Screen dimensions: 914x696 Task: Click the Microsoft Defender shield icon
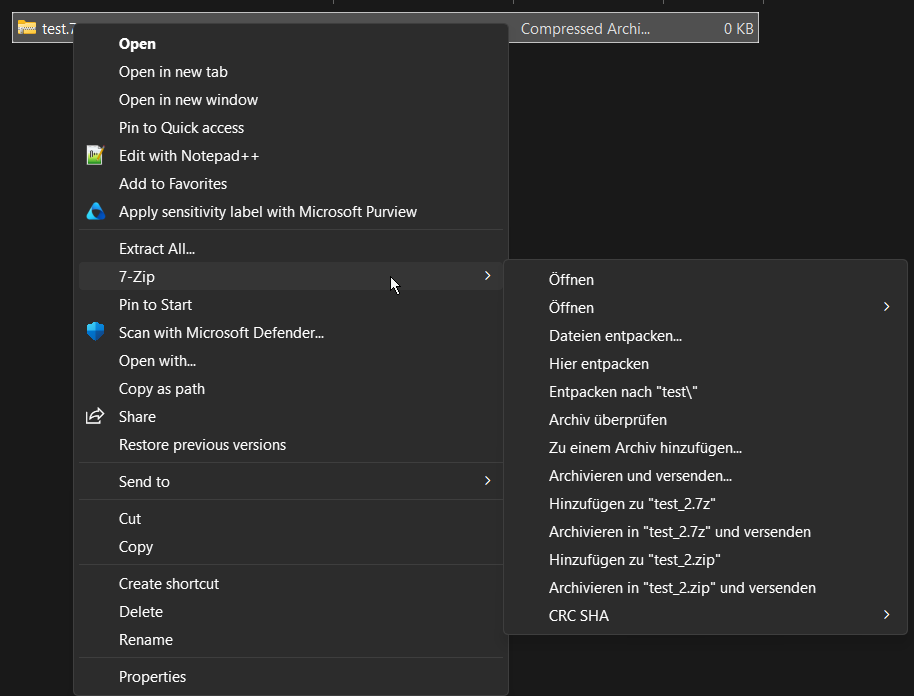pyautogui.click(x=95, y=332)
